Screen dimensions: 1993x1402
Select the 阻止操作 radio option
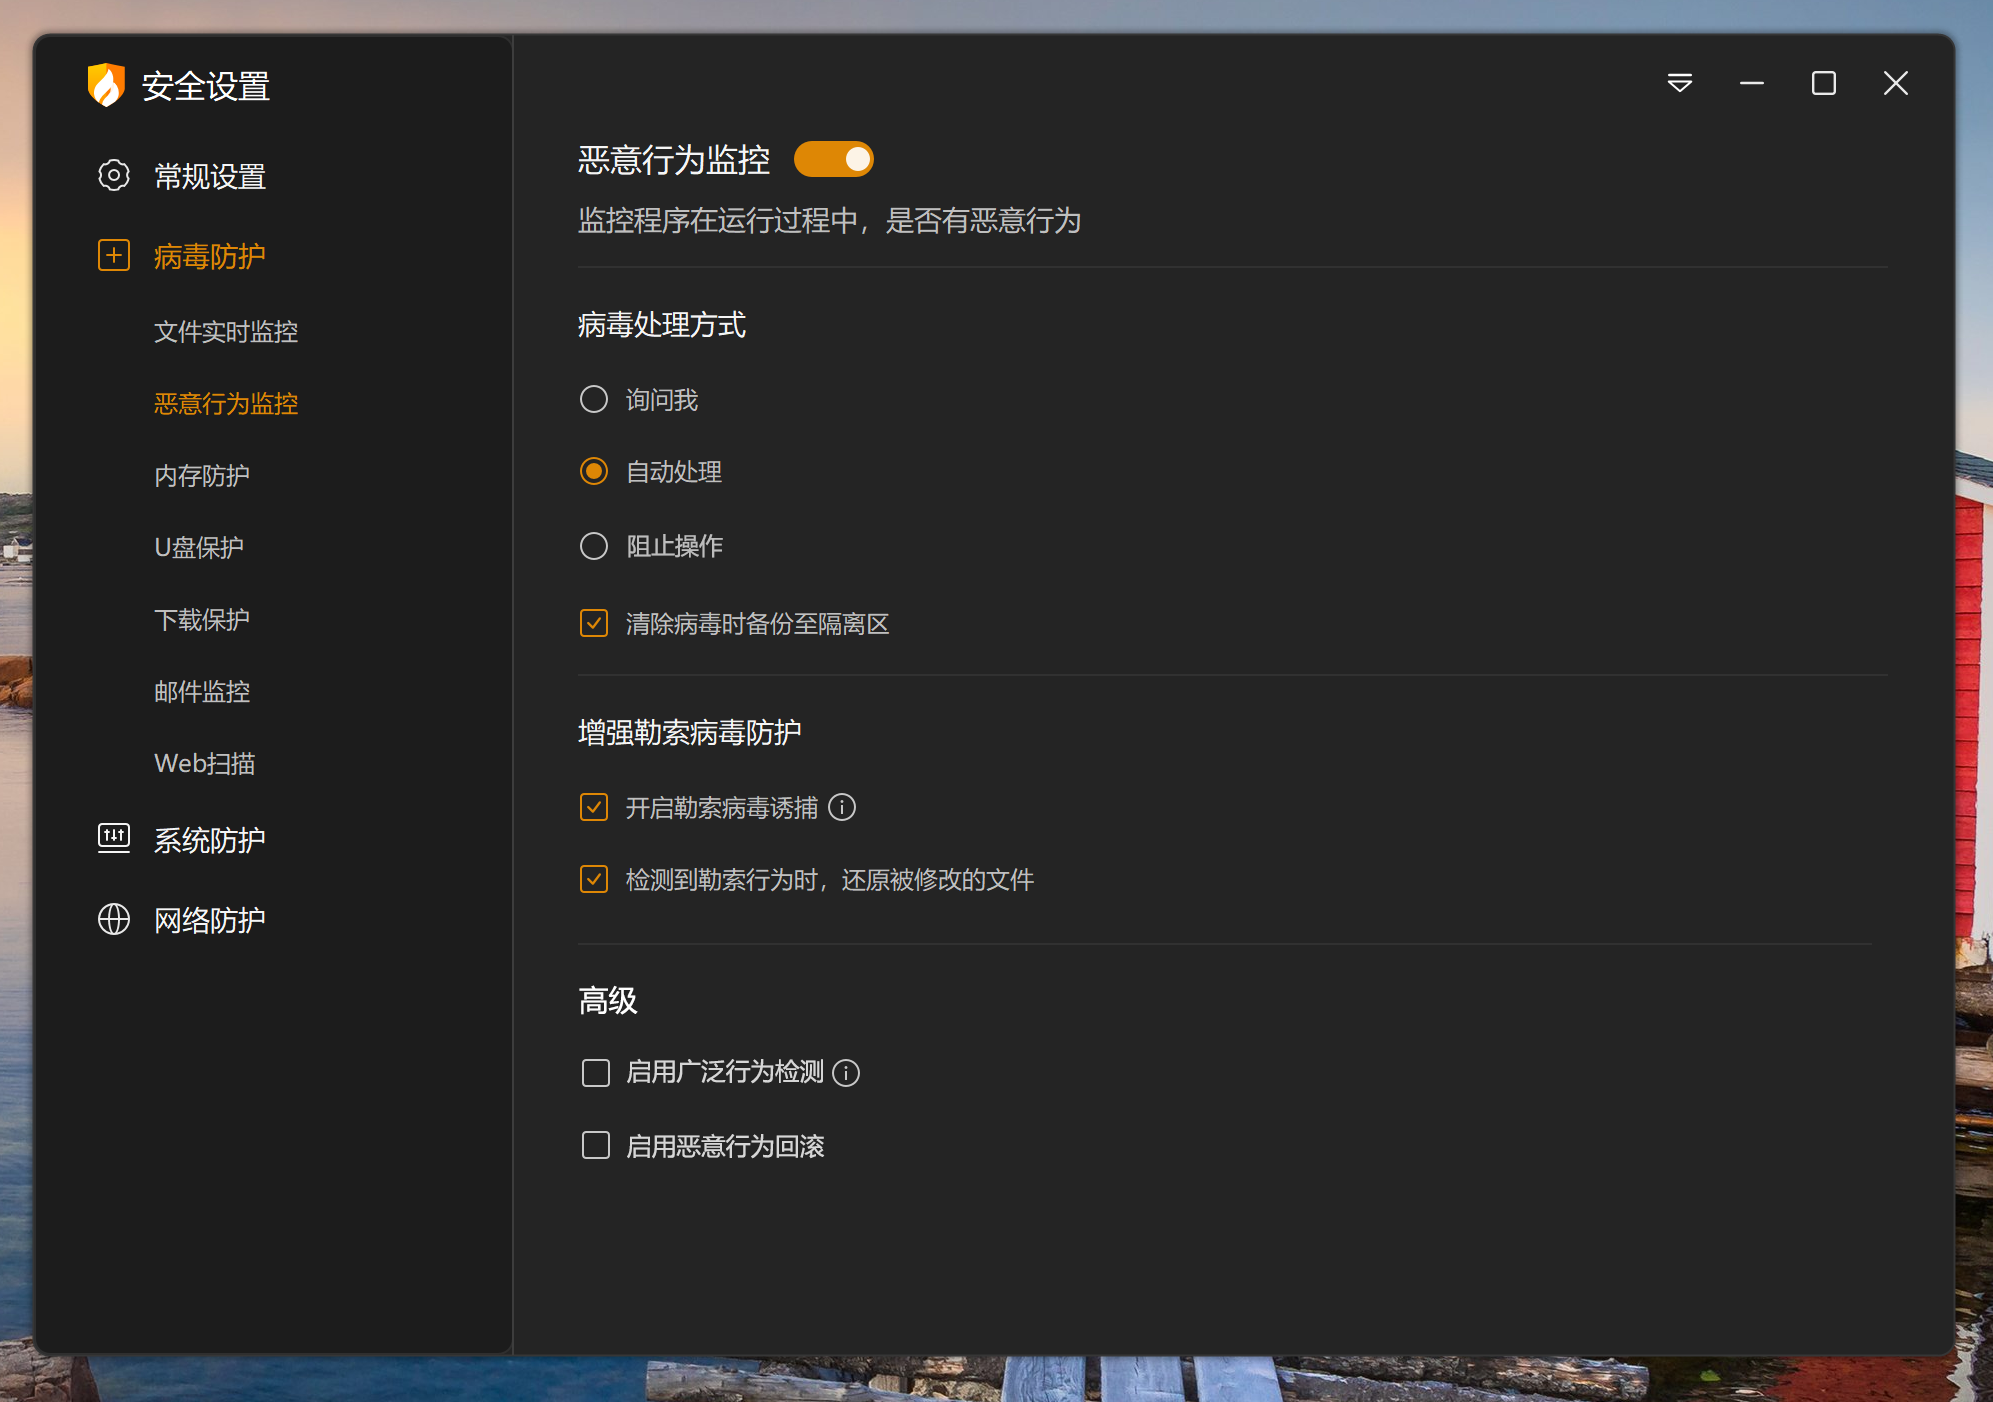[594, 546]
